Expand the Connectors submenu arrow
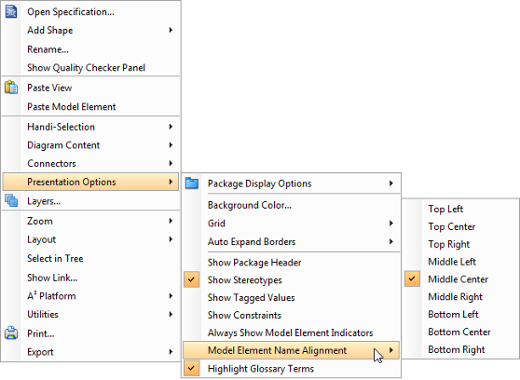 (171, 163)
